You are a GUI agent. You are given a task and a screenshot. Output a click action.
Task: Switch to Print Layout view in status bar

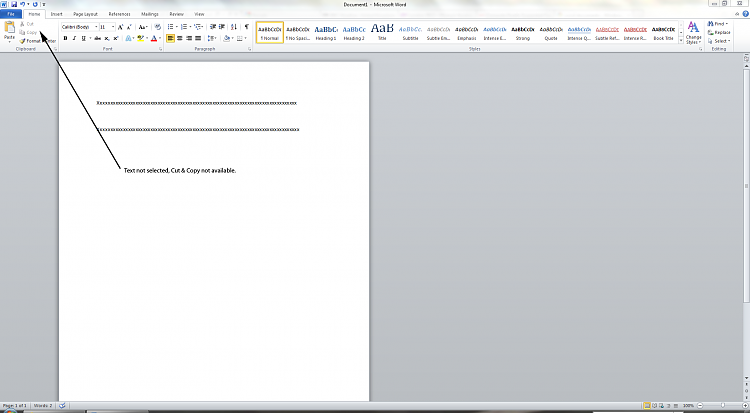coord(647,405)
